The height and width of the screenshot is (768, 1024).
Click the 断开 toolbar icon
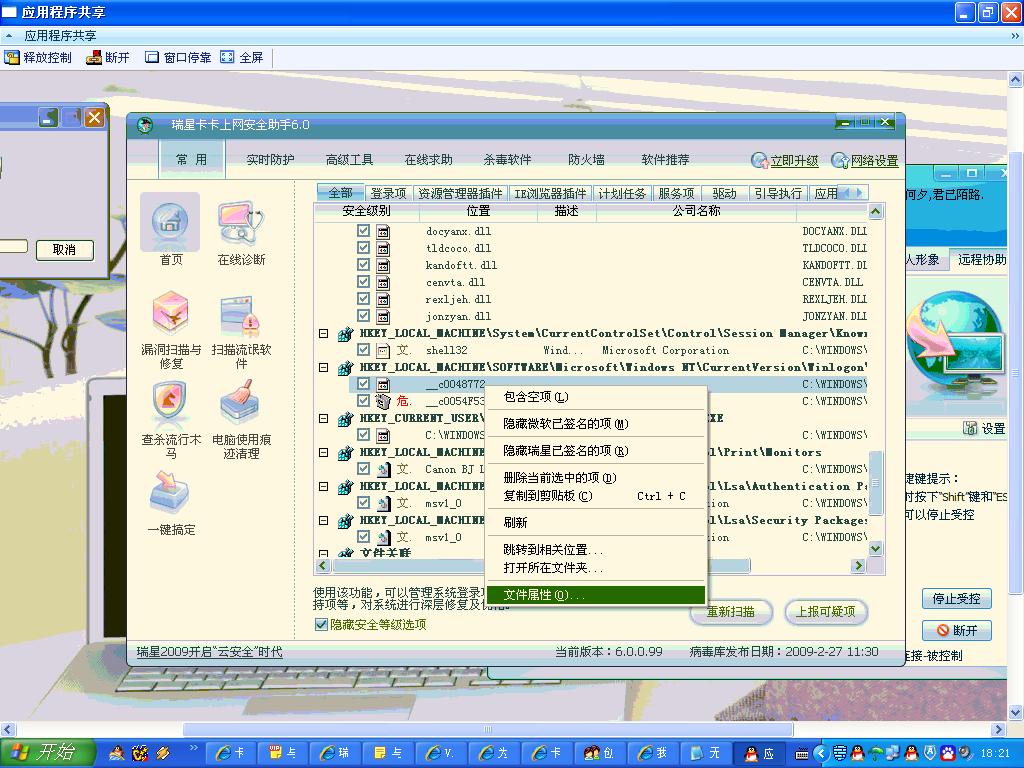tap(94, 57)
